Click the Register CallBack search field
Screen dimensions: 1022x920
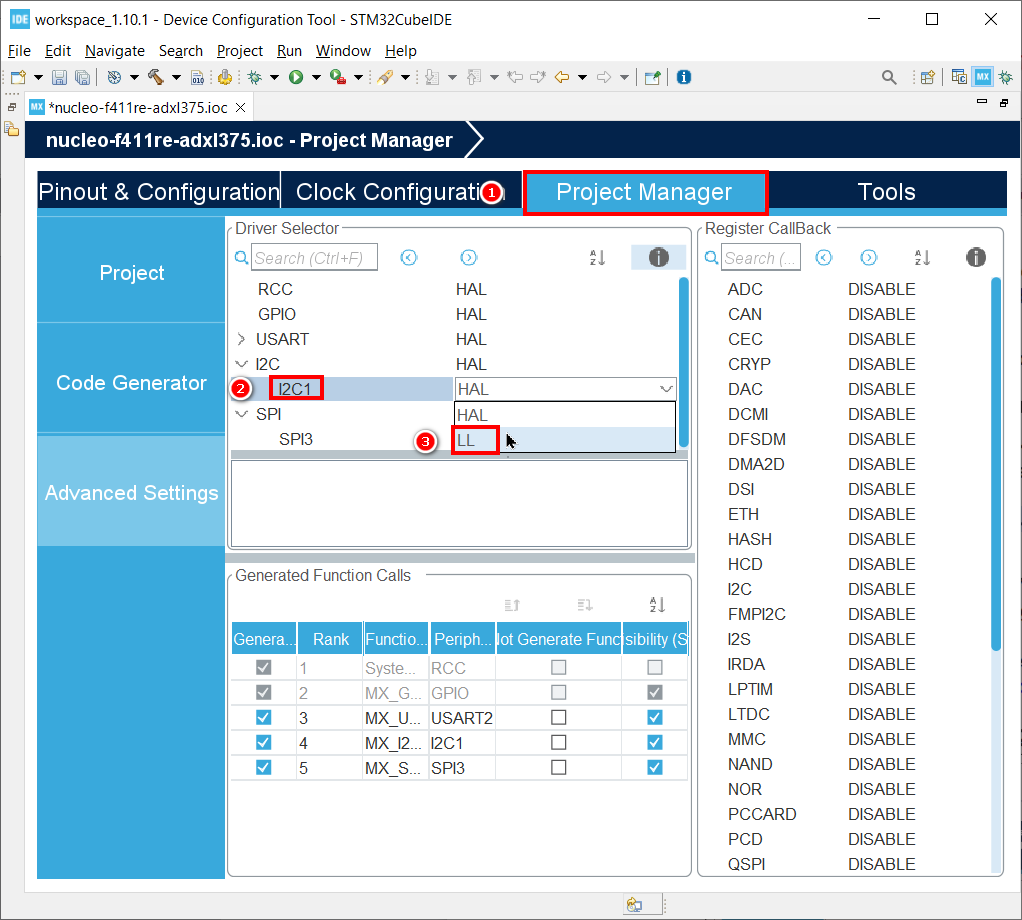tap(761, 257)
